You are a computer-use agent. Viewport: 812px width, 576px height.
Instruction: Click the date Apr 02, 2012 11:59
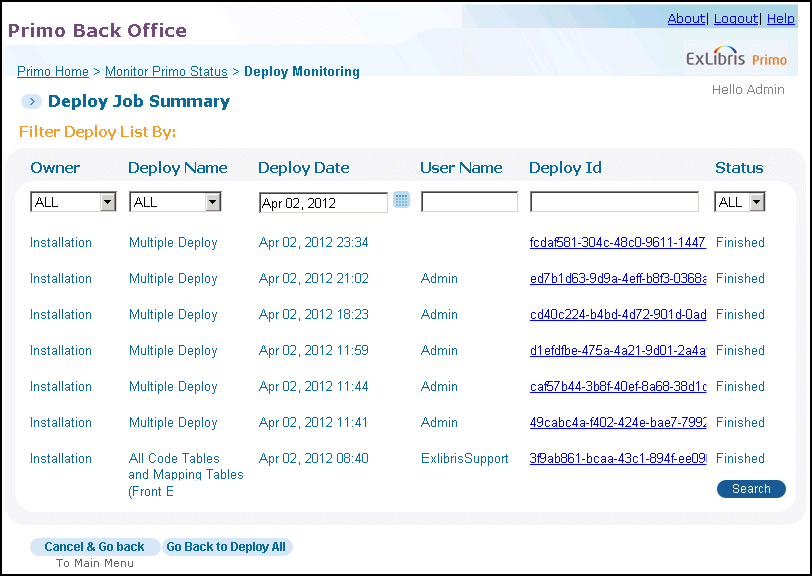point(313,351)
